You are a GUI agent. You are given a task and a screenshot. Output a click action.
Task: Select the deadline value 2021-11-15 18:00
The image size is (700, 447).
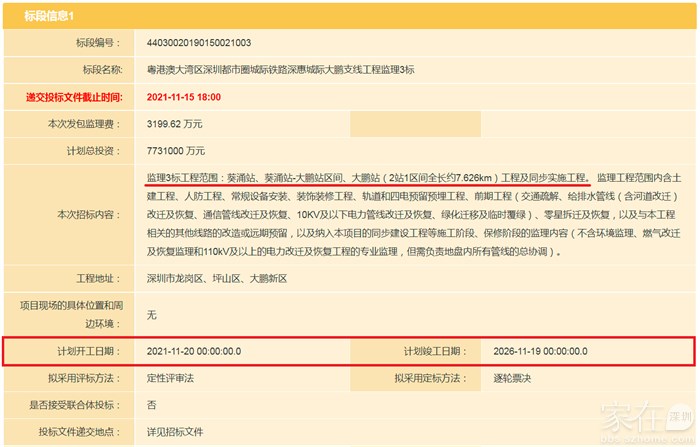[x=184, y=96]
